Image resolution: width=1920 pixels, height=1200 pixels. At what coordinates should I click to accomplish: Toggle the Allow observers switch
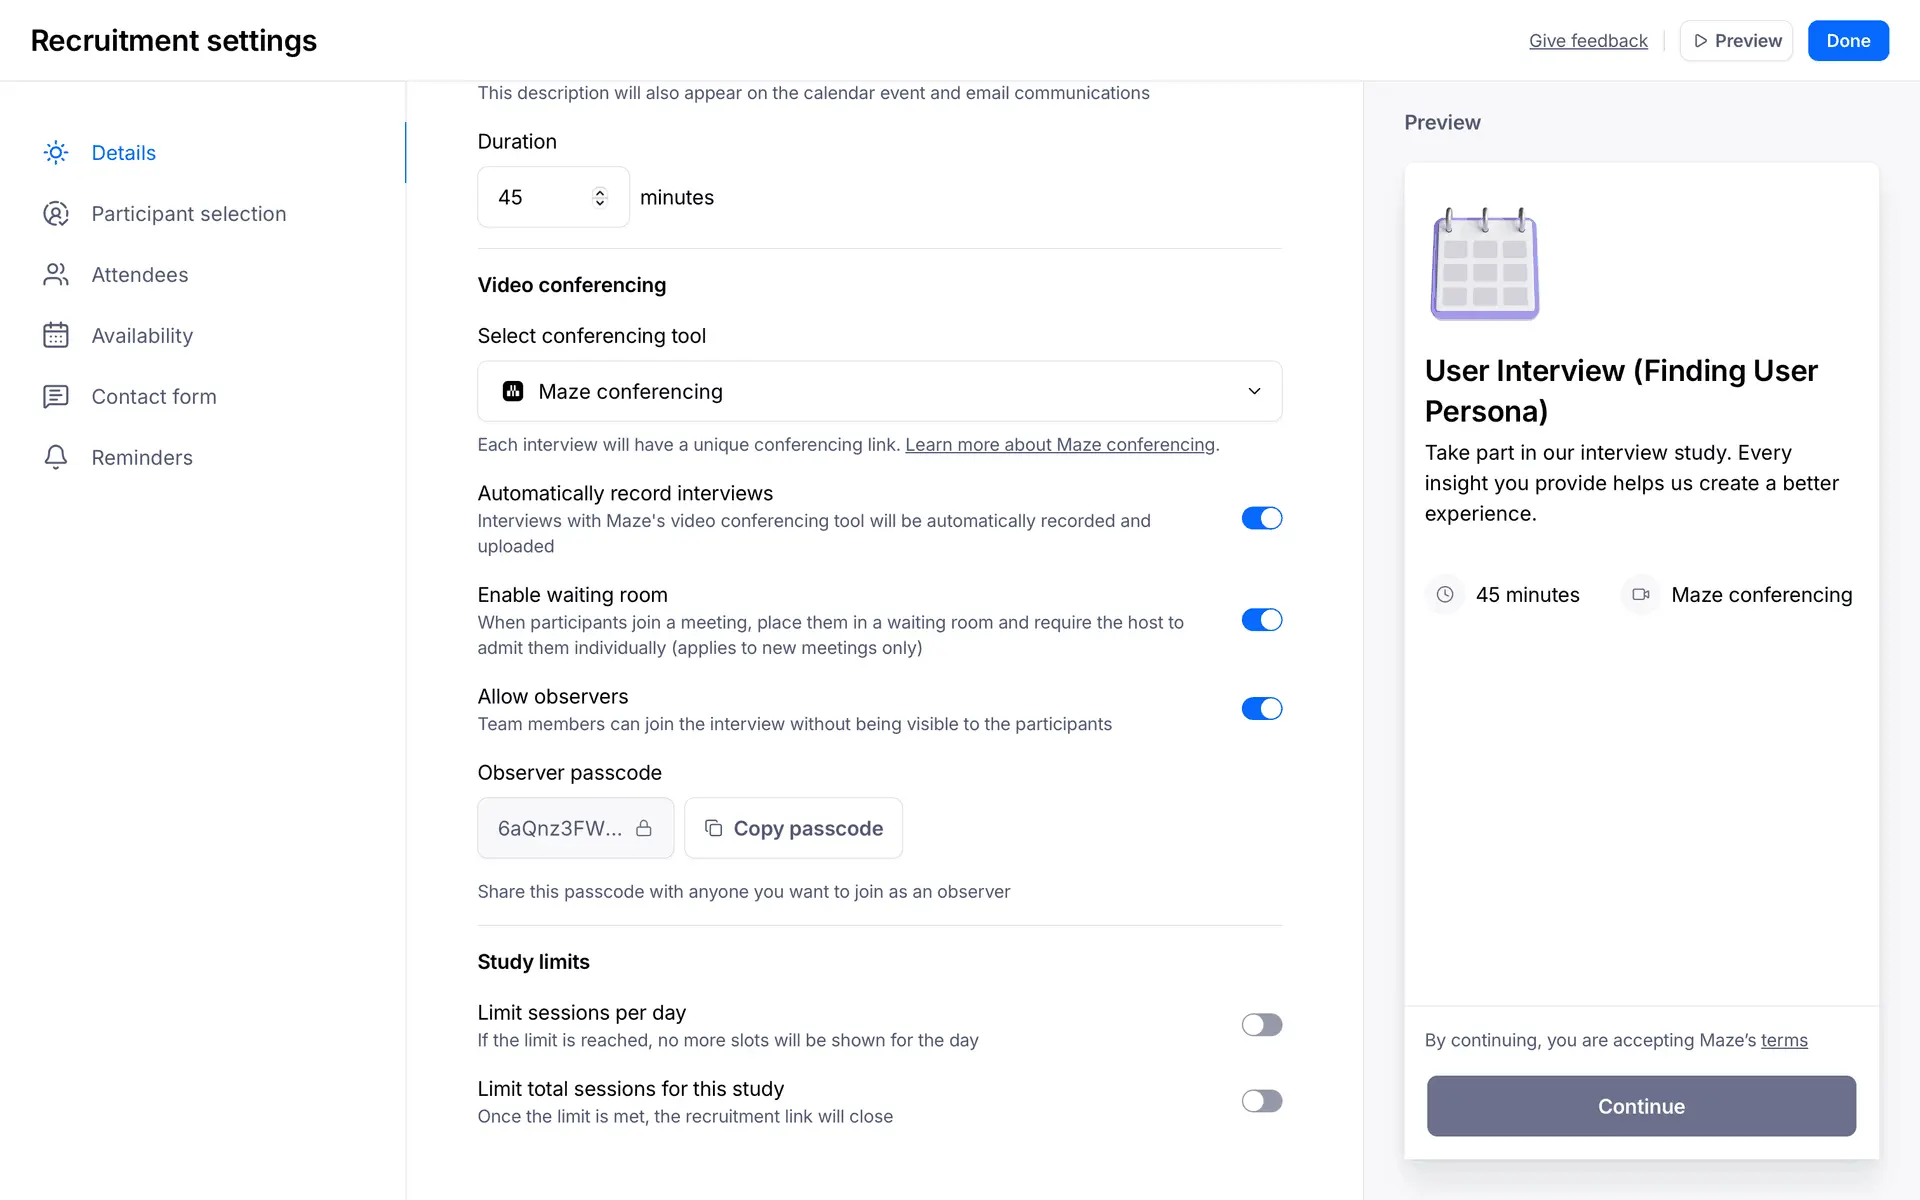(1261, 709)
